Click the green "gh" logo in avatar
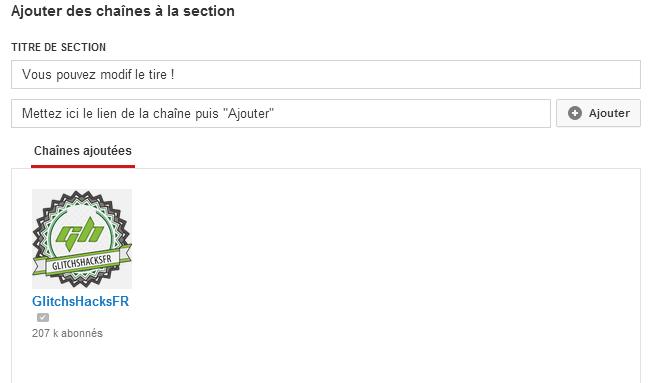Screen dimensions: 650x383 point(80,234)
